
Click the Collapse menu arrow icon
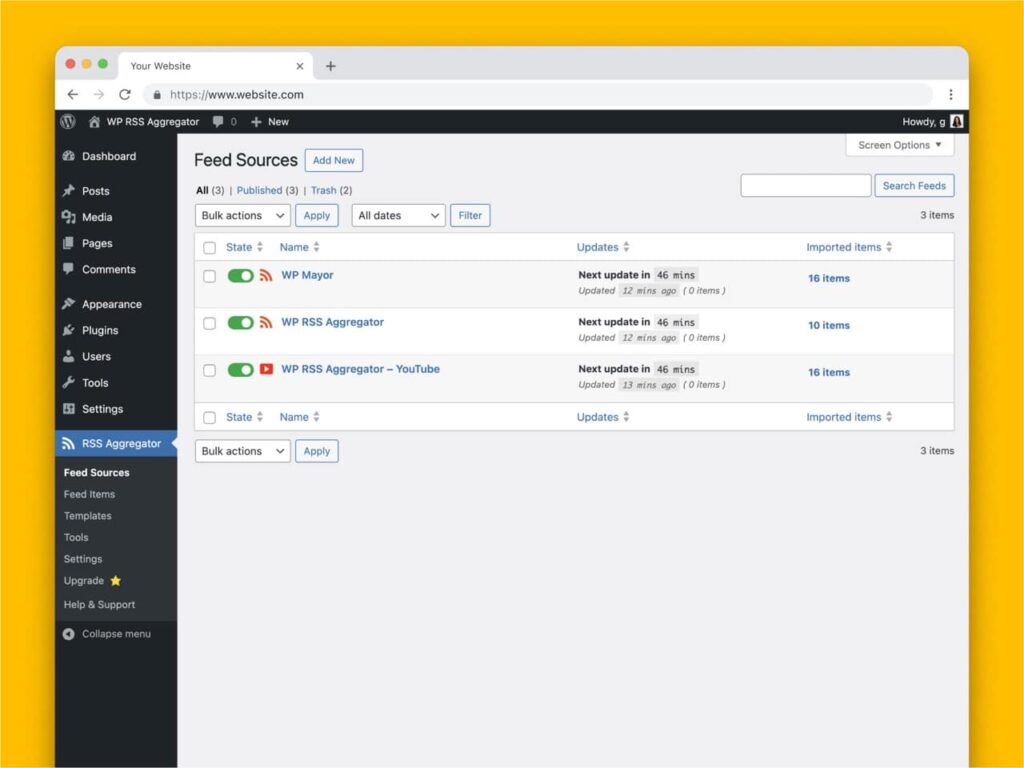(x=66, y=633)
